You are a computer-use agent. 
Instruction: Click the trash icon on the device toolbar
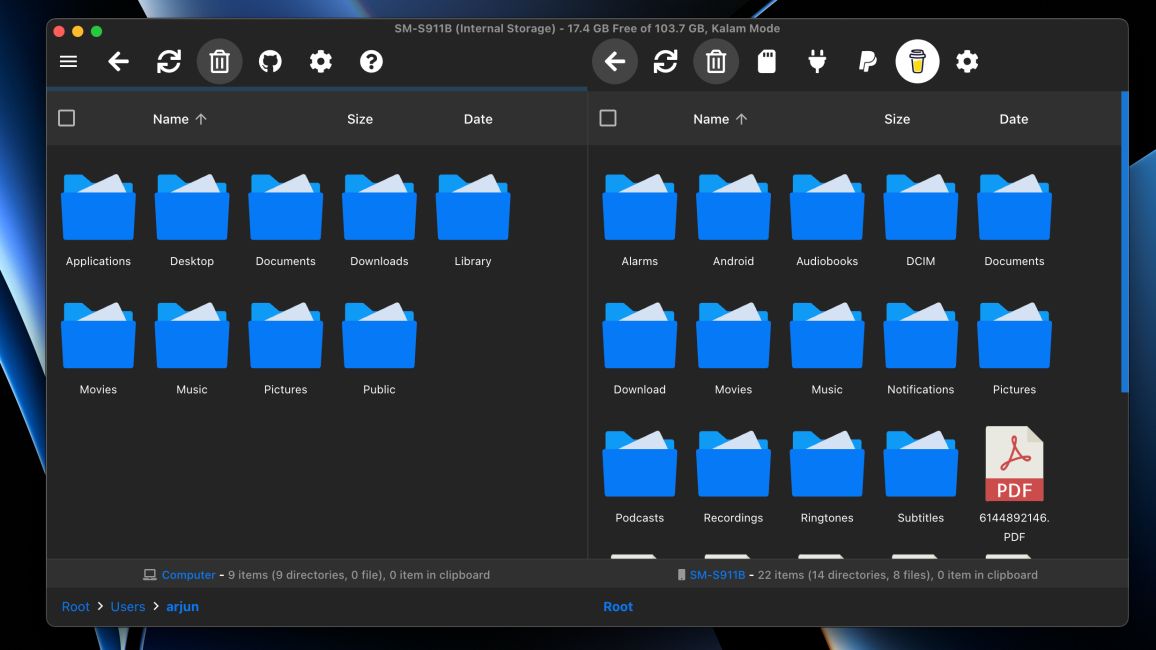tap(716, 61)
